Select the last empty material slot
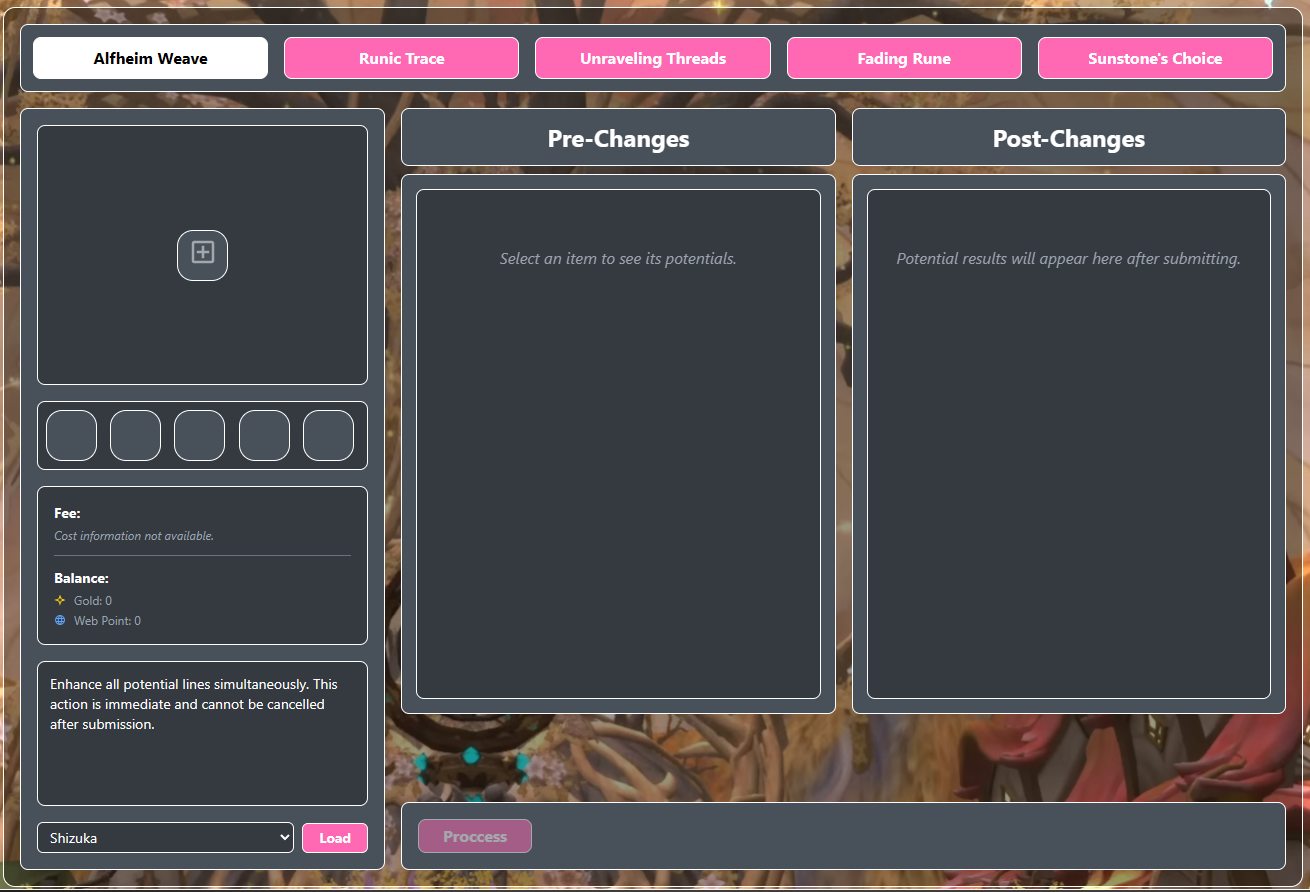 pos(328,436)
